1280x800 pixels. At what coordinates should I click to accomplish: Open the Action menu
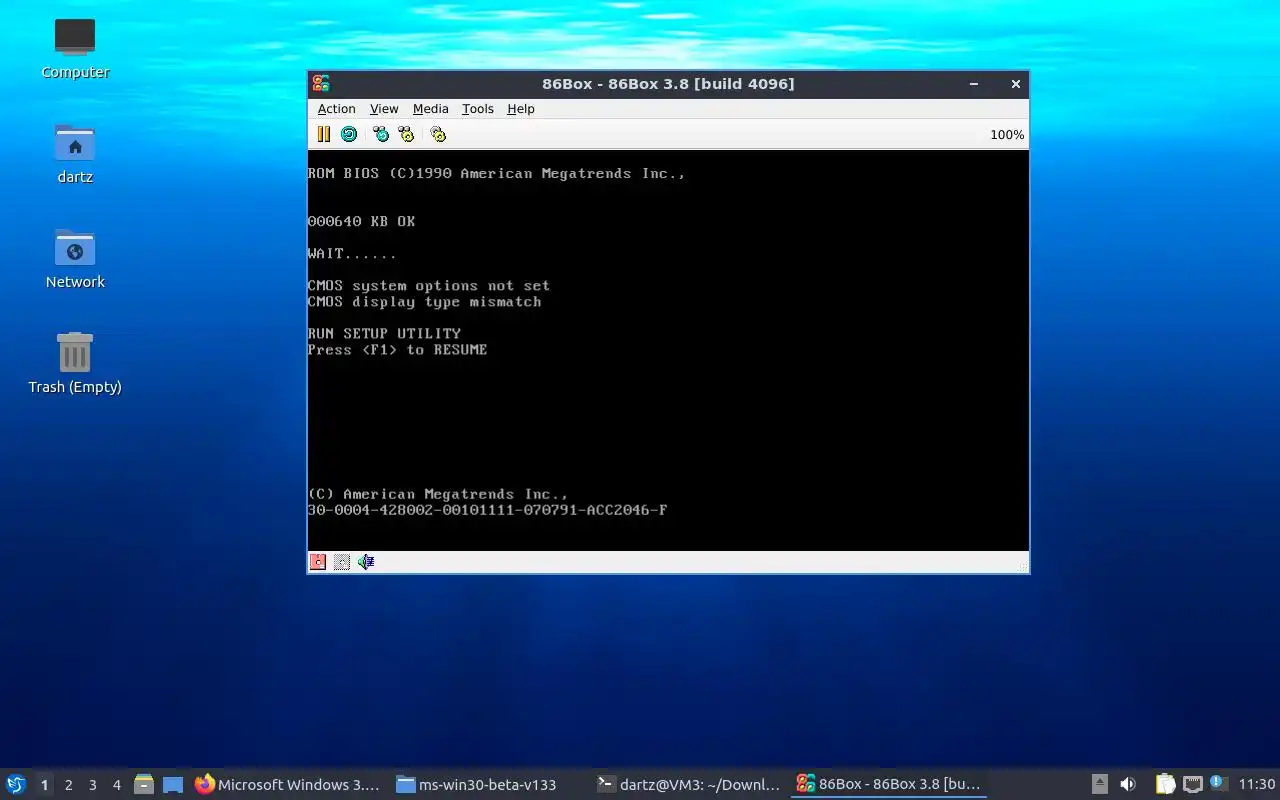(x=336, y=109)
